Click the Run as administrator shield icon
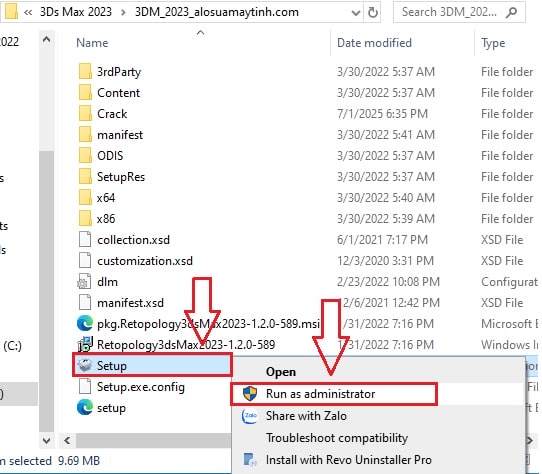 (250, 393)
